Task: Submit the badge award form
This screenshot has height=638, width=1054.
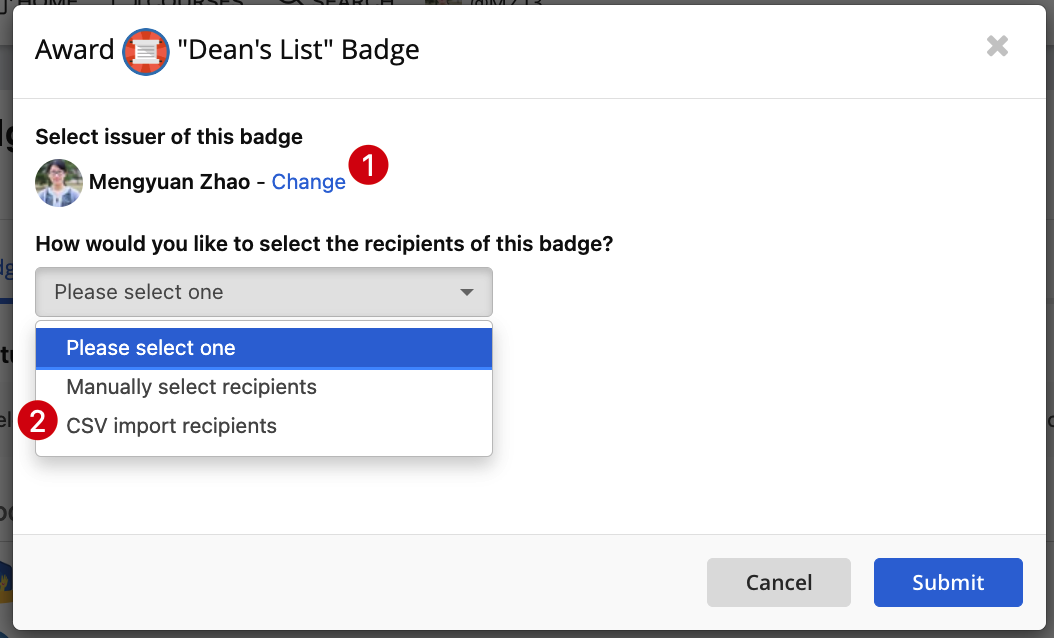Action: 948,582
